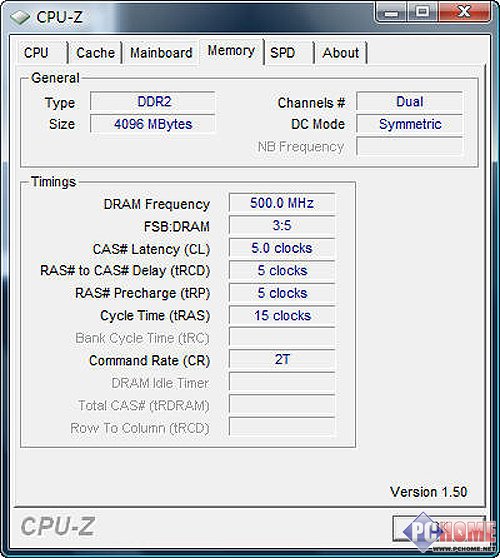This screenshot has height=558, width=500.
Task: Select the 500.0 MHz DRAM Frequency value
Action: coord(282,203)
